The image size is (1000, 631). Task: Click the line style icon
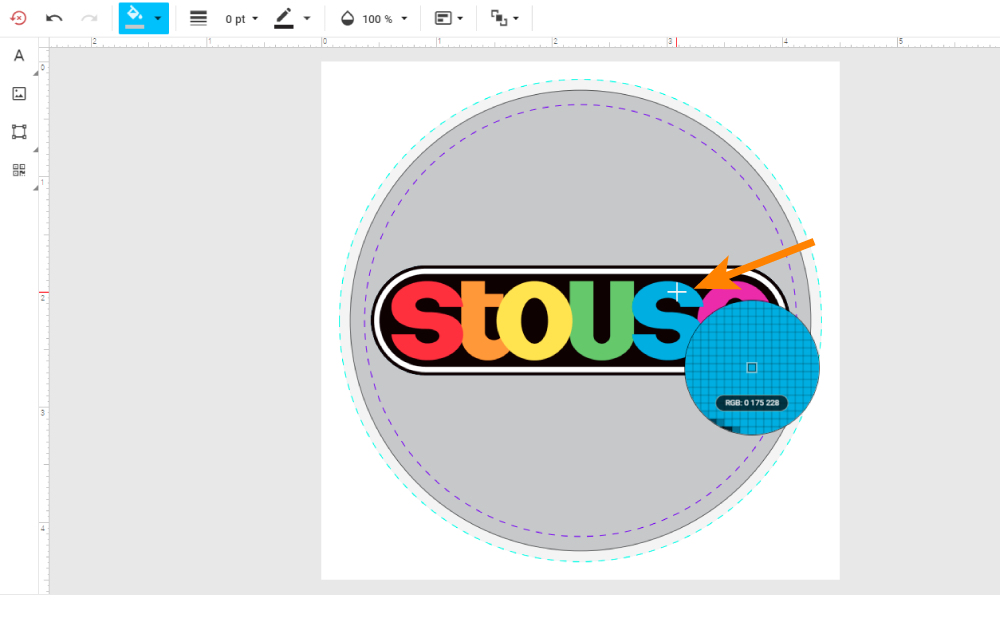pyautogui.click(x=198, y=18)
